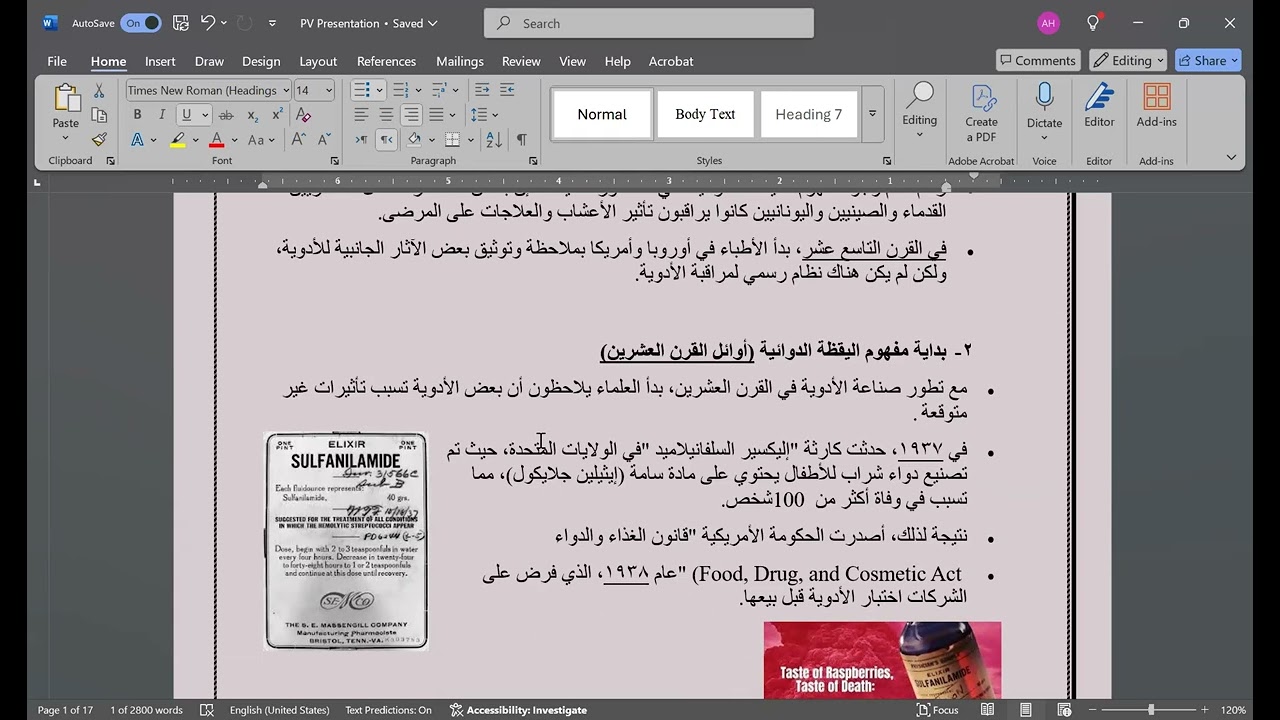Image resolution: width=1280 pixels, height=720 pixels.
Task: Select the Body Text style
Action: click(x=705, y=114)
